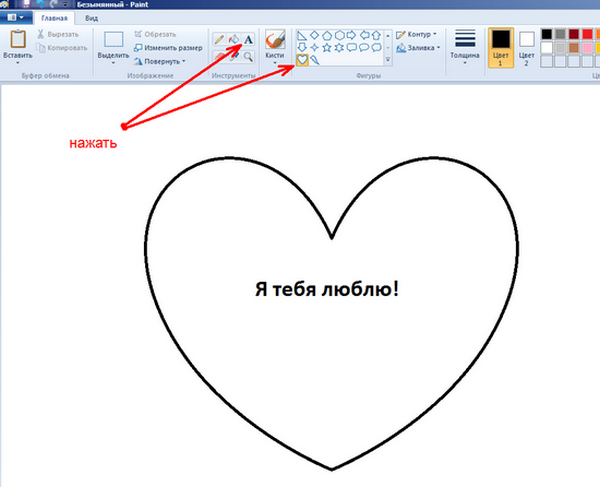Activate the Цвет 2 color button
The image size is (600, 487).
click(527, 46)
